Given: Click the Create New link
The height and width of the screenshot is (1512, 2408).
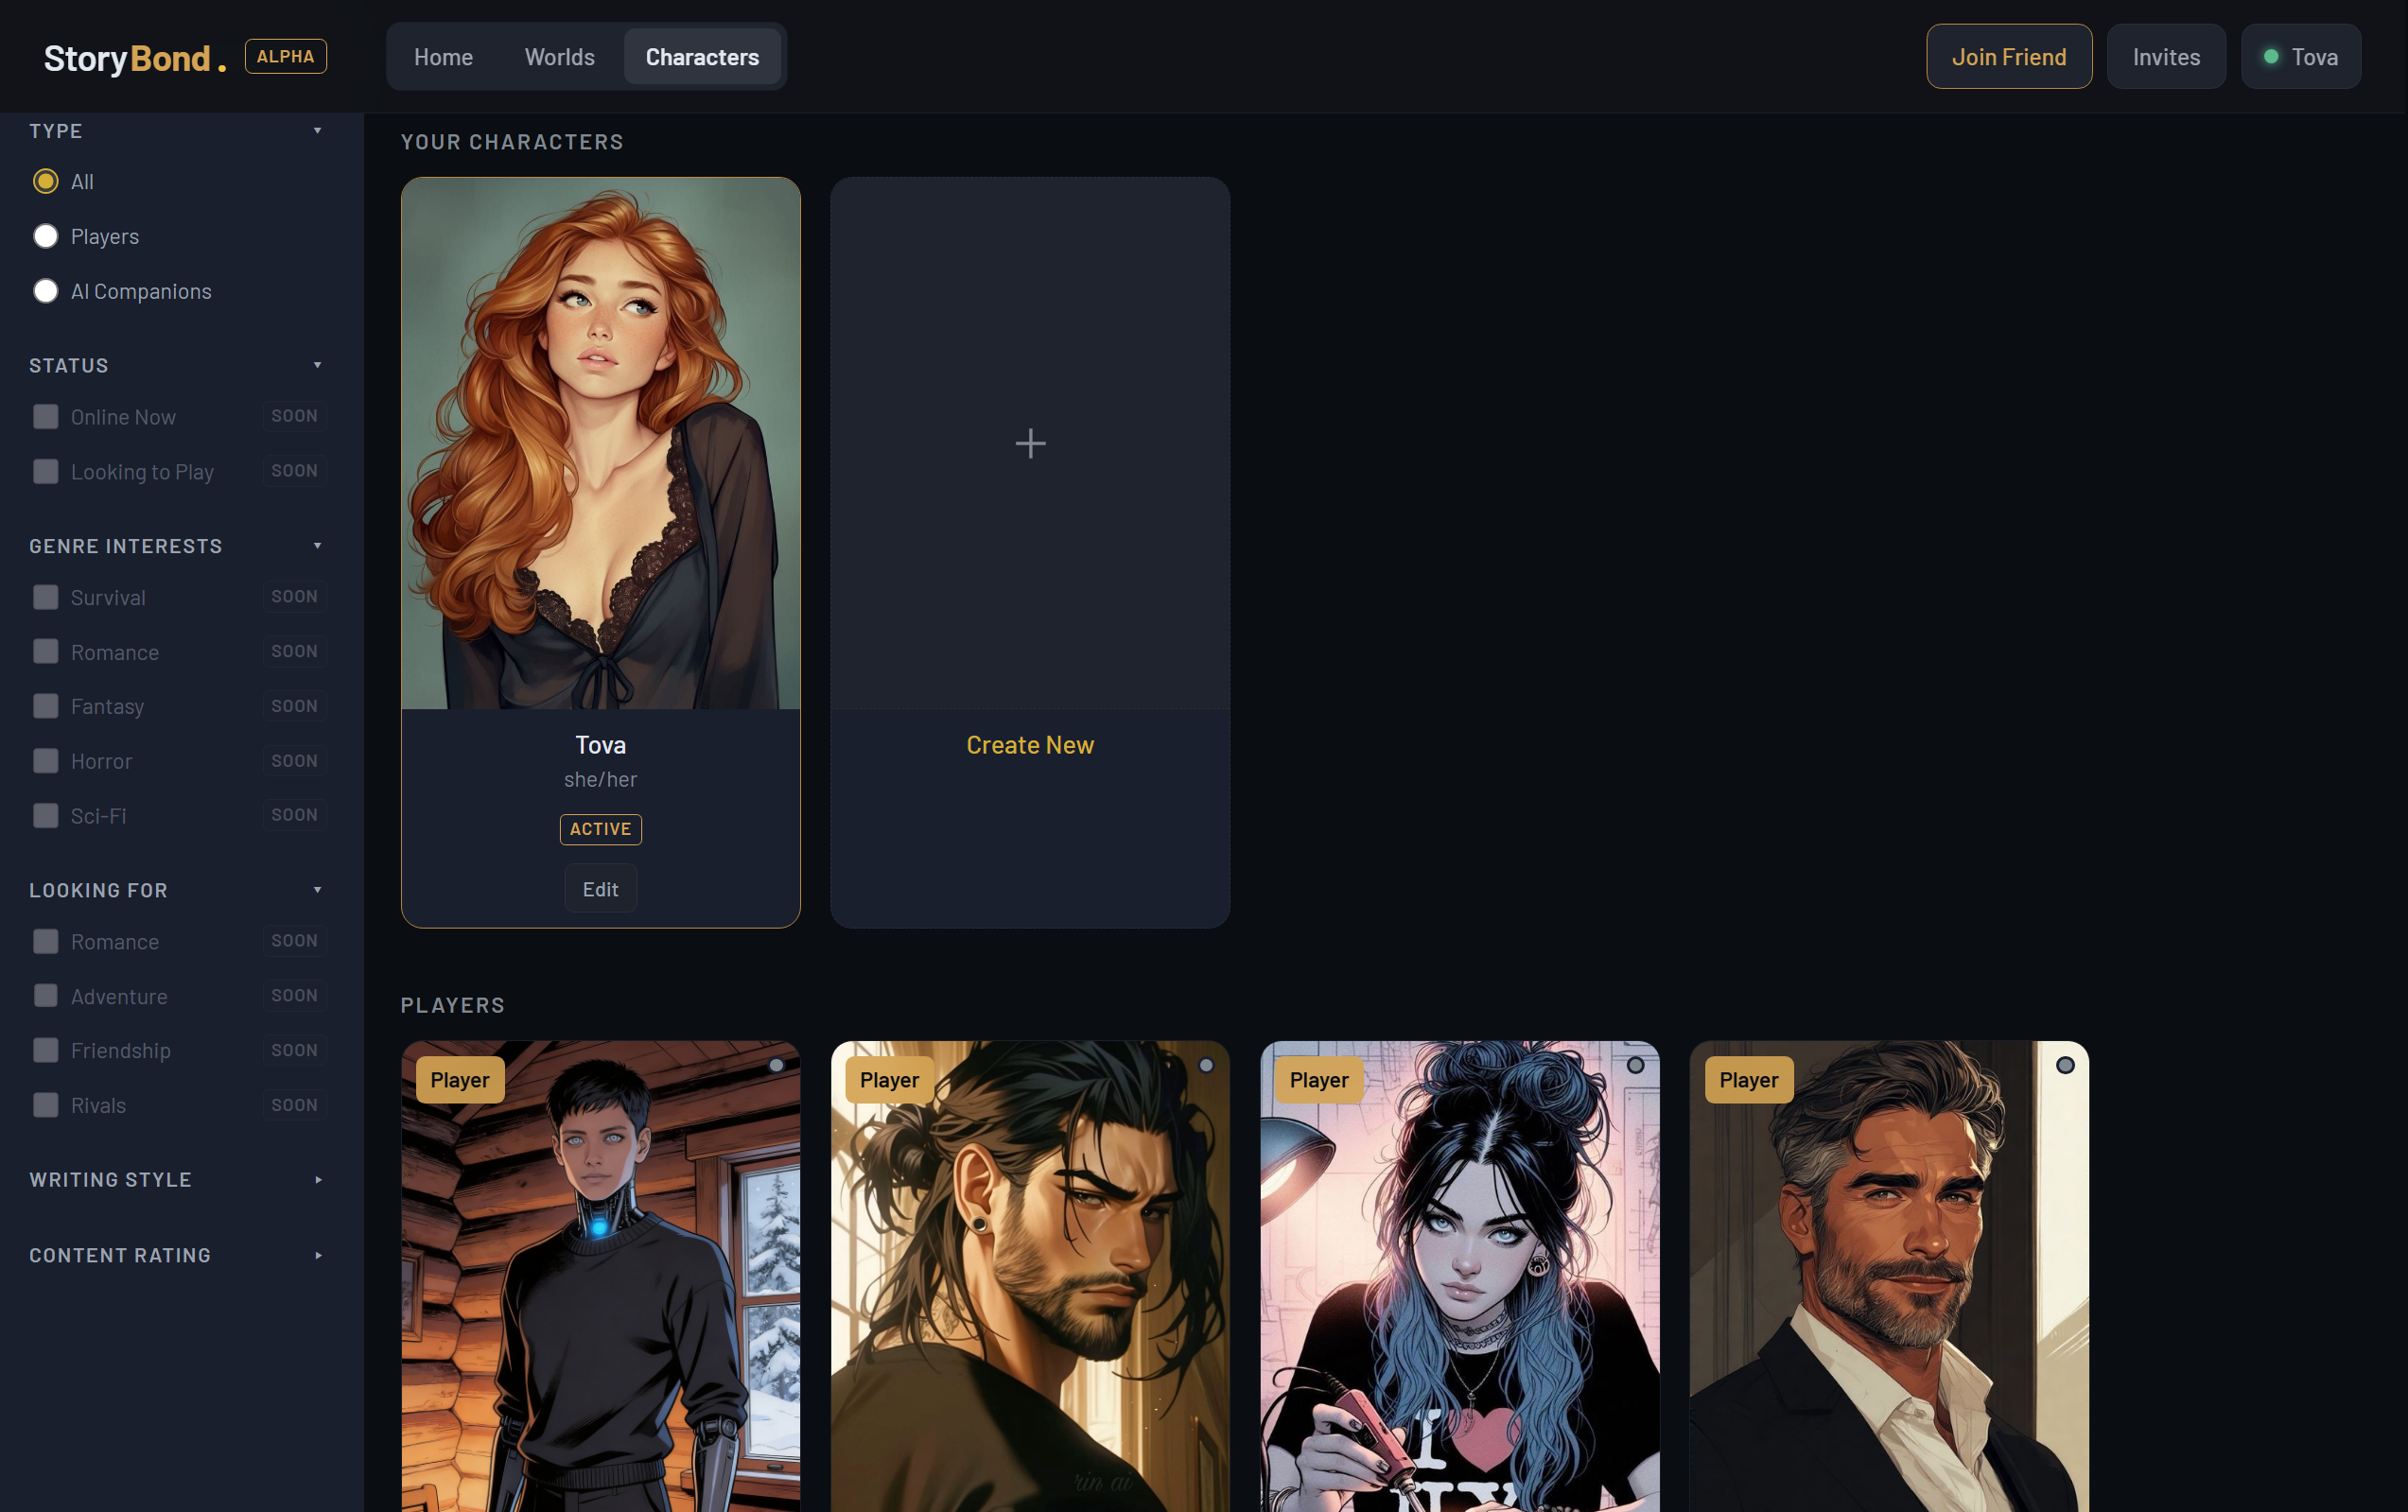Looking at the screenshot, I should [x=1030, y=745].
